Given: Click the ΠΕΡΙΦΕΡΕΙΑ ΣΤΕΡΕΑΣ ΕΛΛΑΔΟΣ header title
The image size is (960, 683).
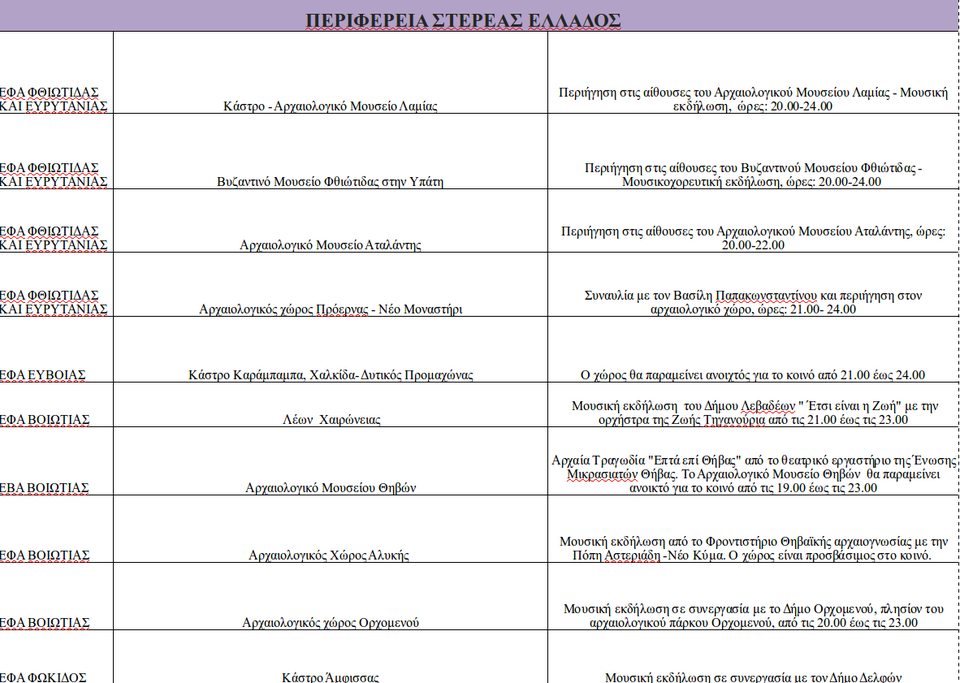Looking at the screenshot, I should pyautogui.click(x=463, y=21).
